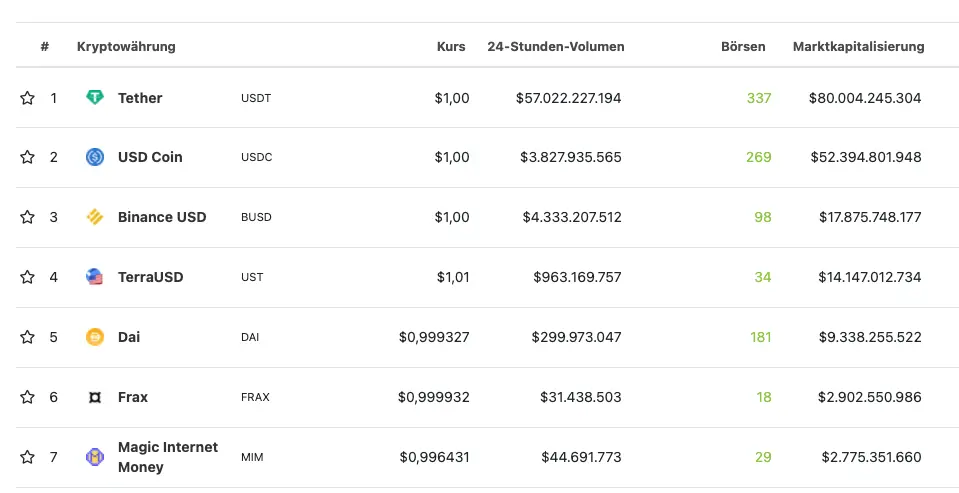Open Tether's 337 exchanges link
Viewport: 959px width, 493px height.
coord(759,98)
